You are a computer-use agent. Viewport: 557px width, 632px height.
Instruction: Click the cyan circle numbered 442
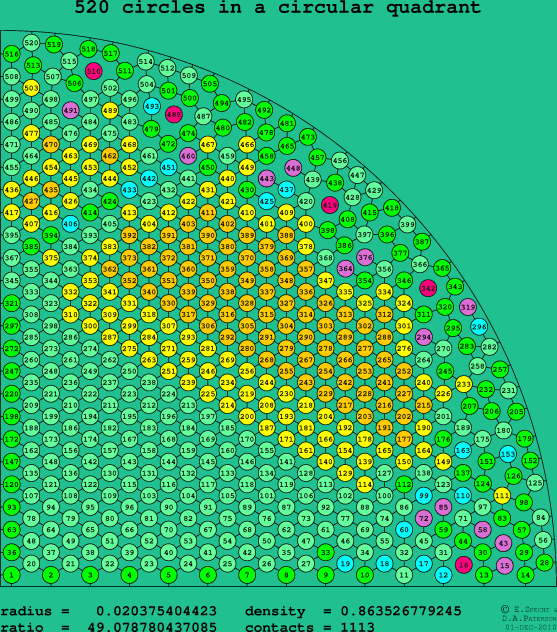click(x=149, y=178)
